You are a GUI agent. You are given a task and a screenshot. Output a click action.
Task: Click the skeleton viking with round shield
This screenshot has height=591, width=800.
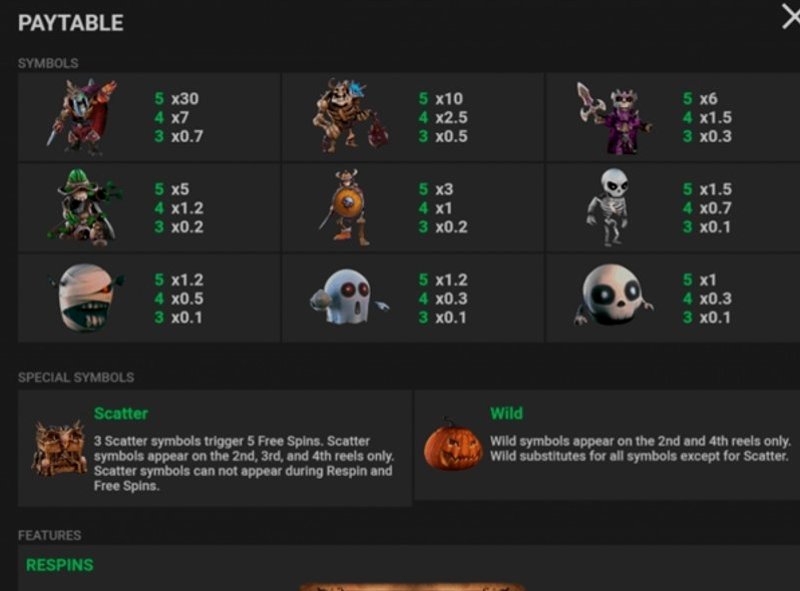(x=347, y=208)
